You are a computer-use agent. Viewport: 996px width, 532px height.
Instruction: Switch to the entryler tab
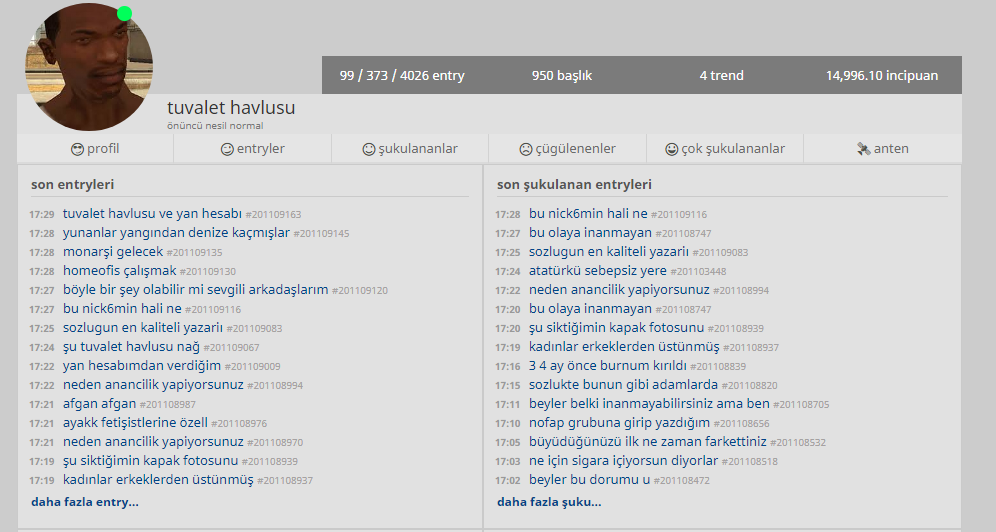click(252, 149)
